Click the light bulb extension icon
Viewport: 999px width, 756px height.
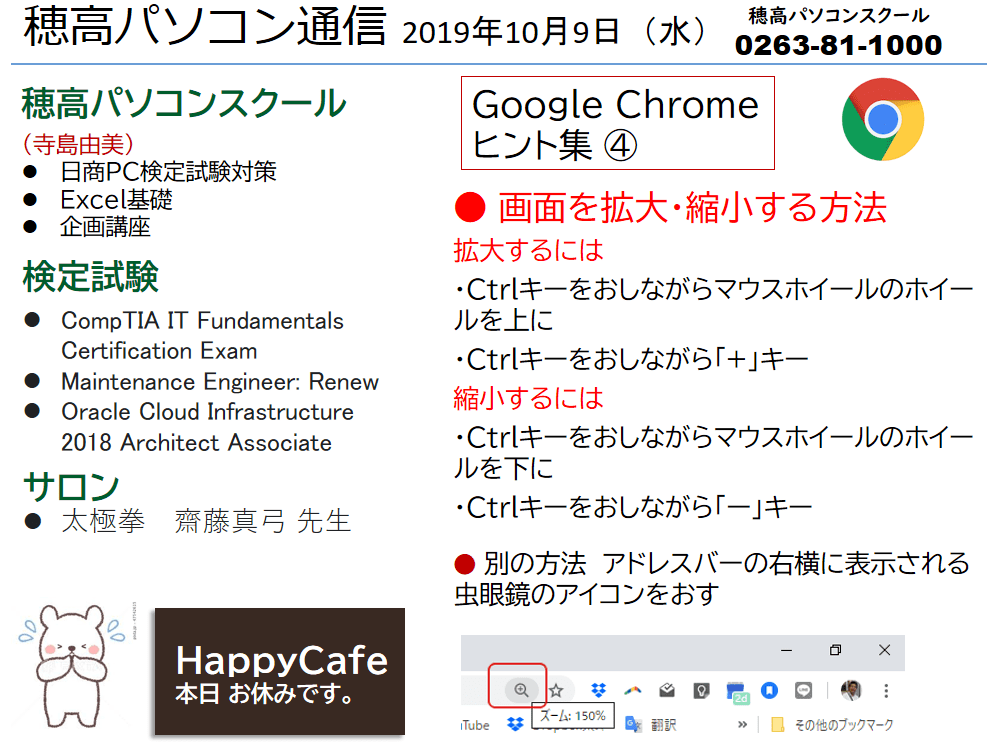coord(702,690)
